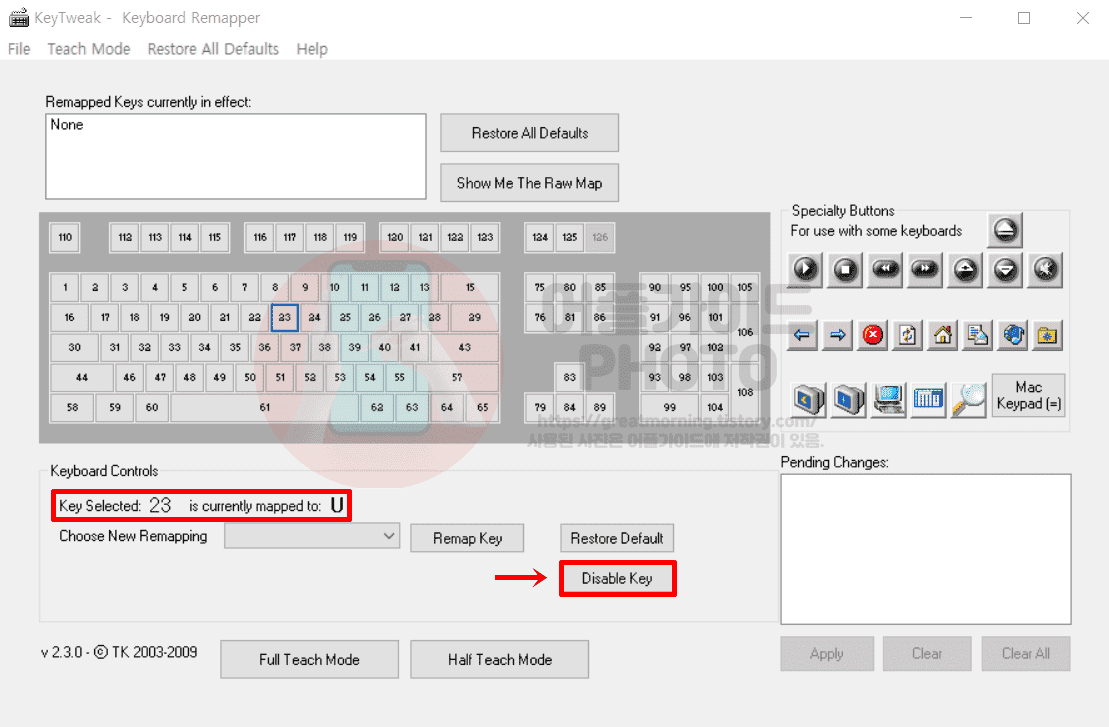Click the Remapped Keys list box
Viewport: 1109px width, 727px height.
236,156
